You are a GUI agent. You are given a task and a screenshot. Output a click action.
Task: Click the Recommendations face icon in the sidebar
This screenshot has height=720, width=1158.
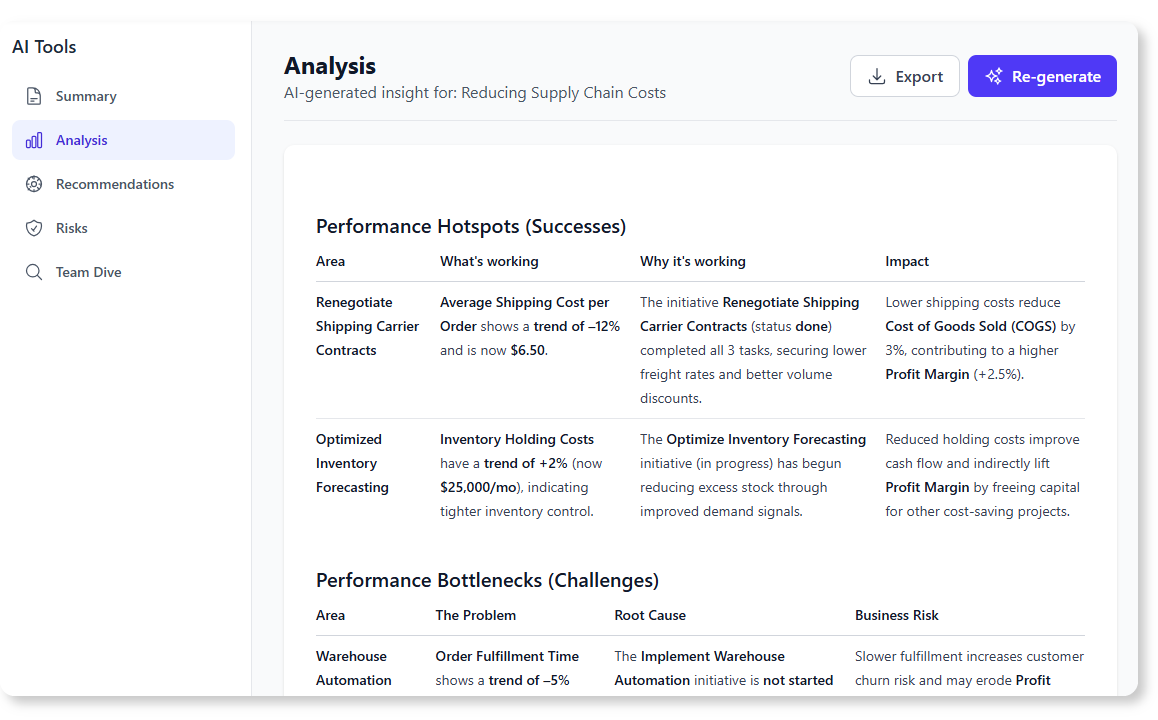coord(33,184)
